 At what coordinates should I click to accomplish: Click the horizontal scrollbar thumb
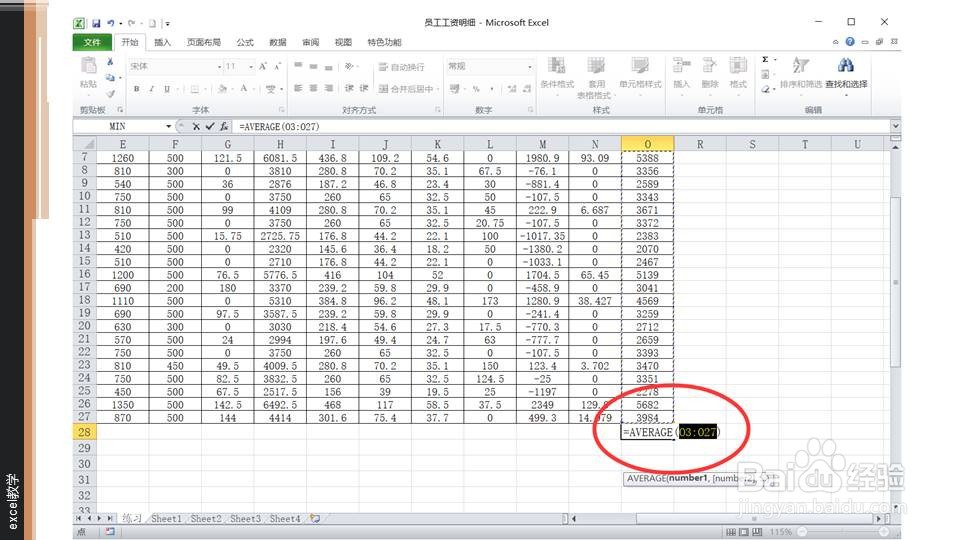pyautogui.click(x=756, y=519)
